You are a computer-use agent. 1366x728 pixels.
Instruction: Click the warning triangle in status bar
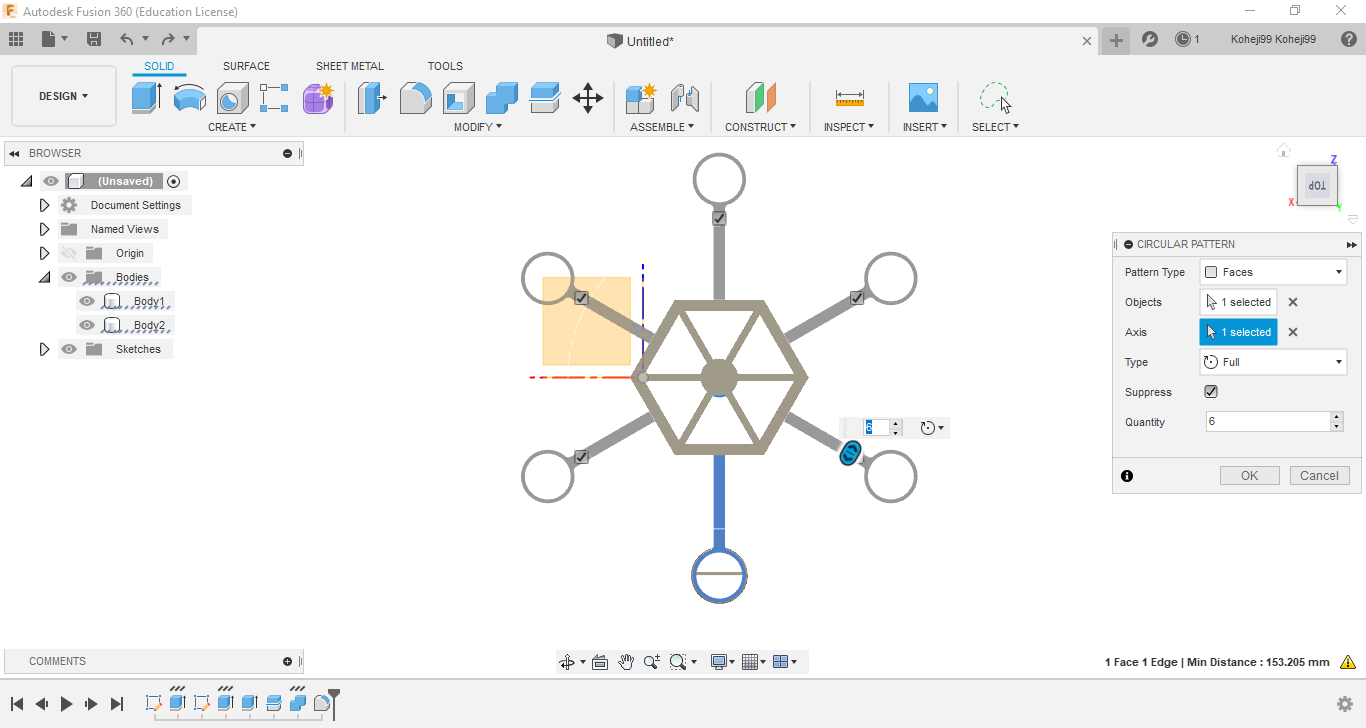click(x=1348, y=662)
